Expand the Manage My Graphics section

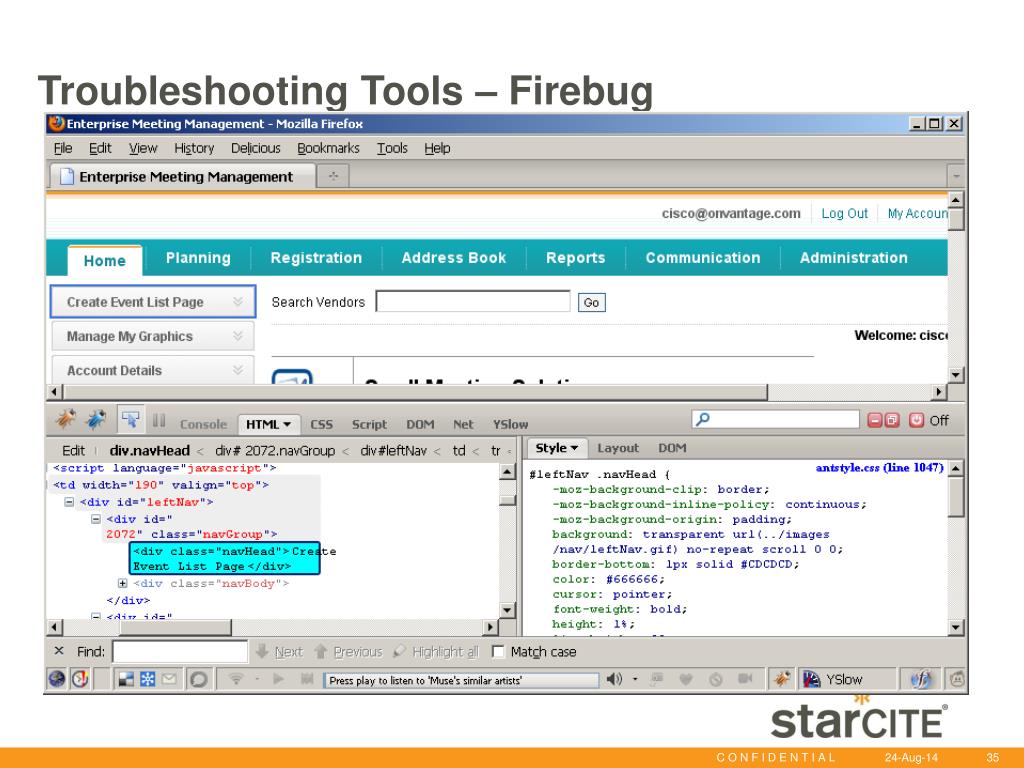click(x=238, y=336)
